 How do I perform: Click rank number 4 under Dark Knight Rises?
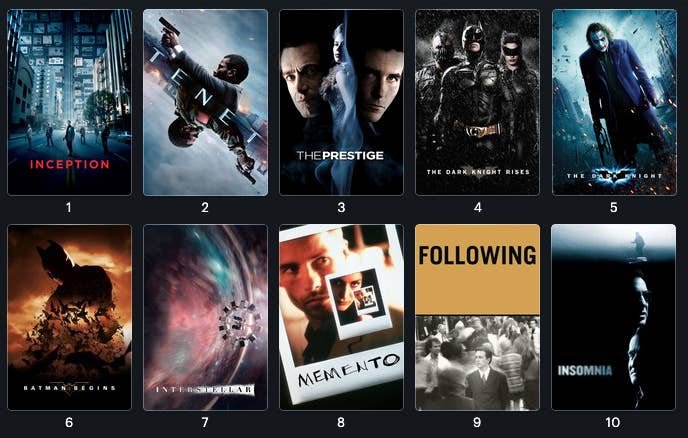[x=478, y=208]
